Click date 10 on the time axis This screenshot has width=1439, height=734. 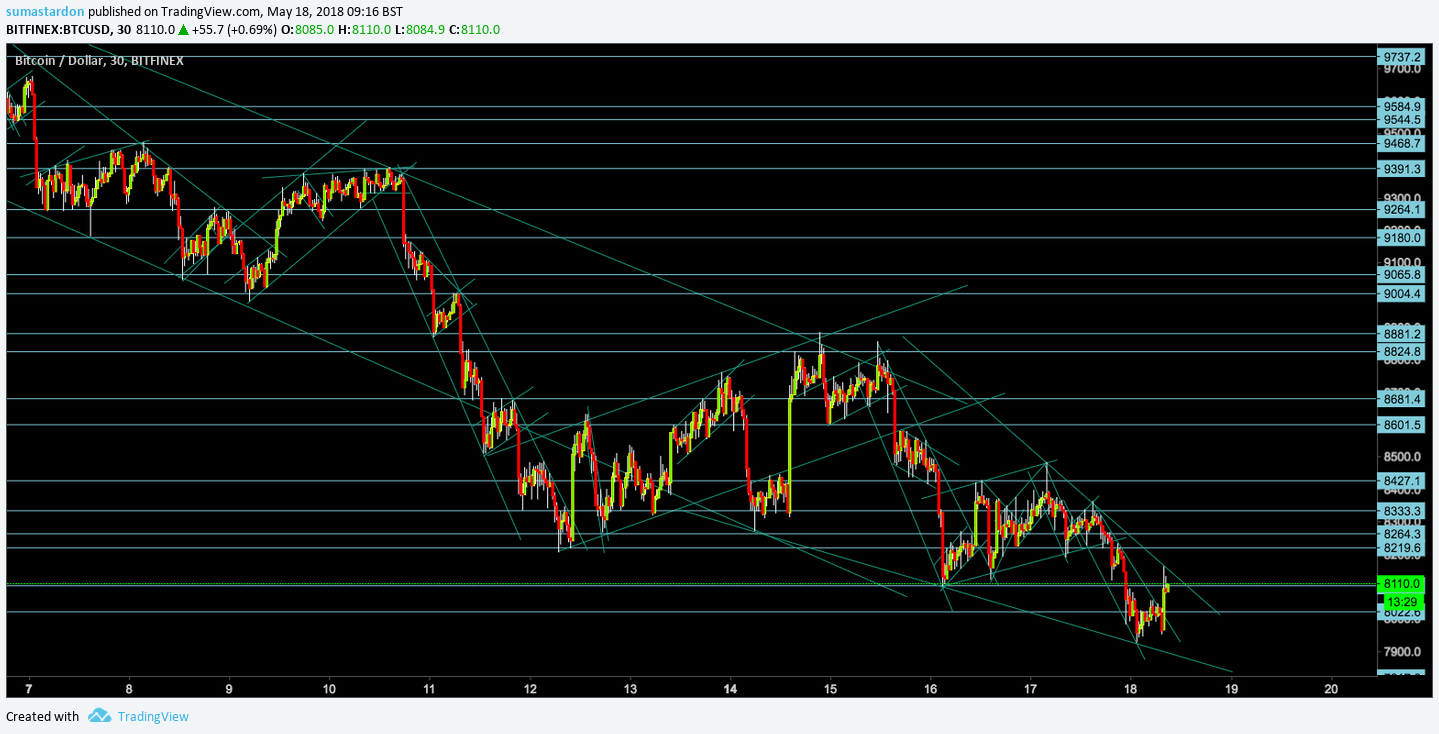(x=329, y=688)
